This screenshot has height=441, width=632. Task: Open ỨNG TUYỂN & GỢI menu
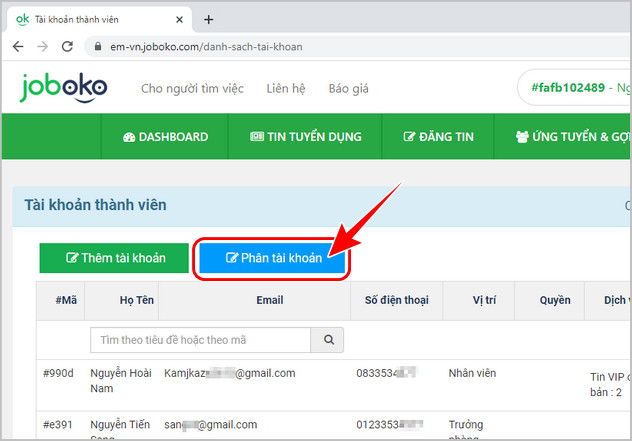coord(572,137)
